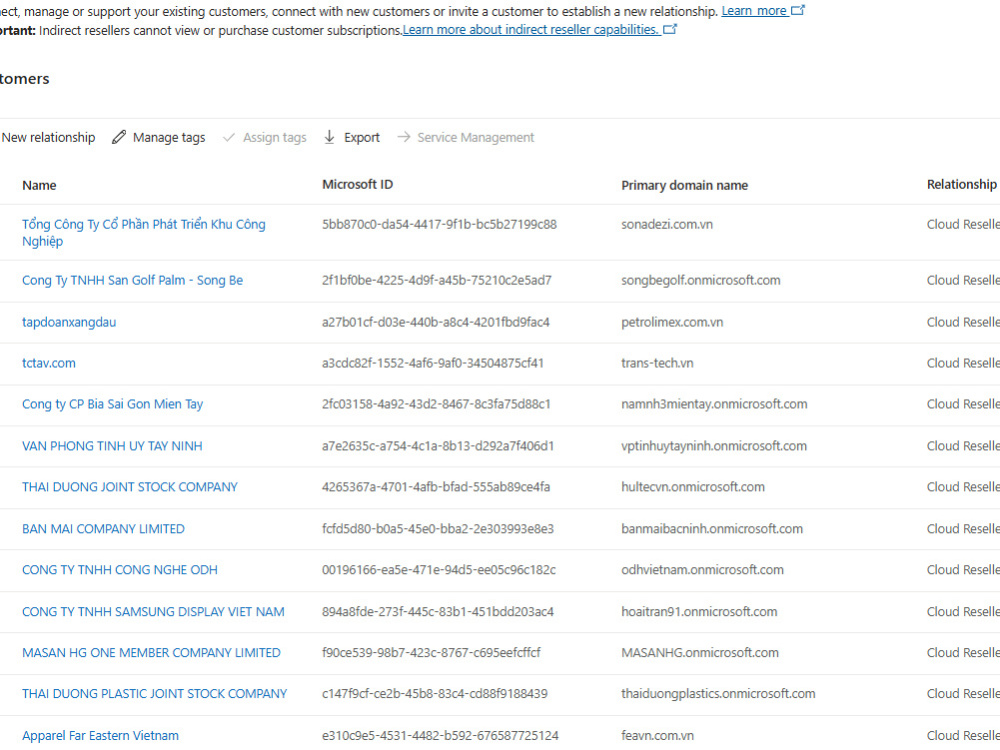The width and height of the screenshot is (1000, 750).
Task: Select Microsoft ID 4265367a-4701-4afb-bfad-555ab89ce4fa
Action: pos(436,487)
